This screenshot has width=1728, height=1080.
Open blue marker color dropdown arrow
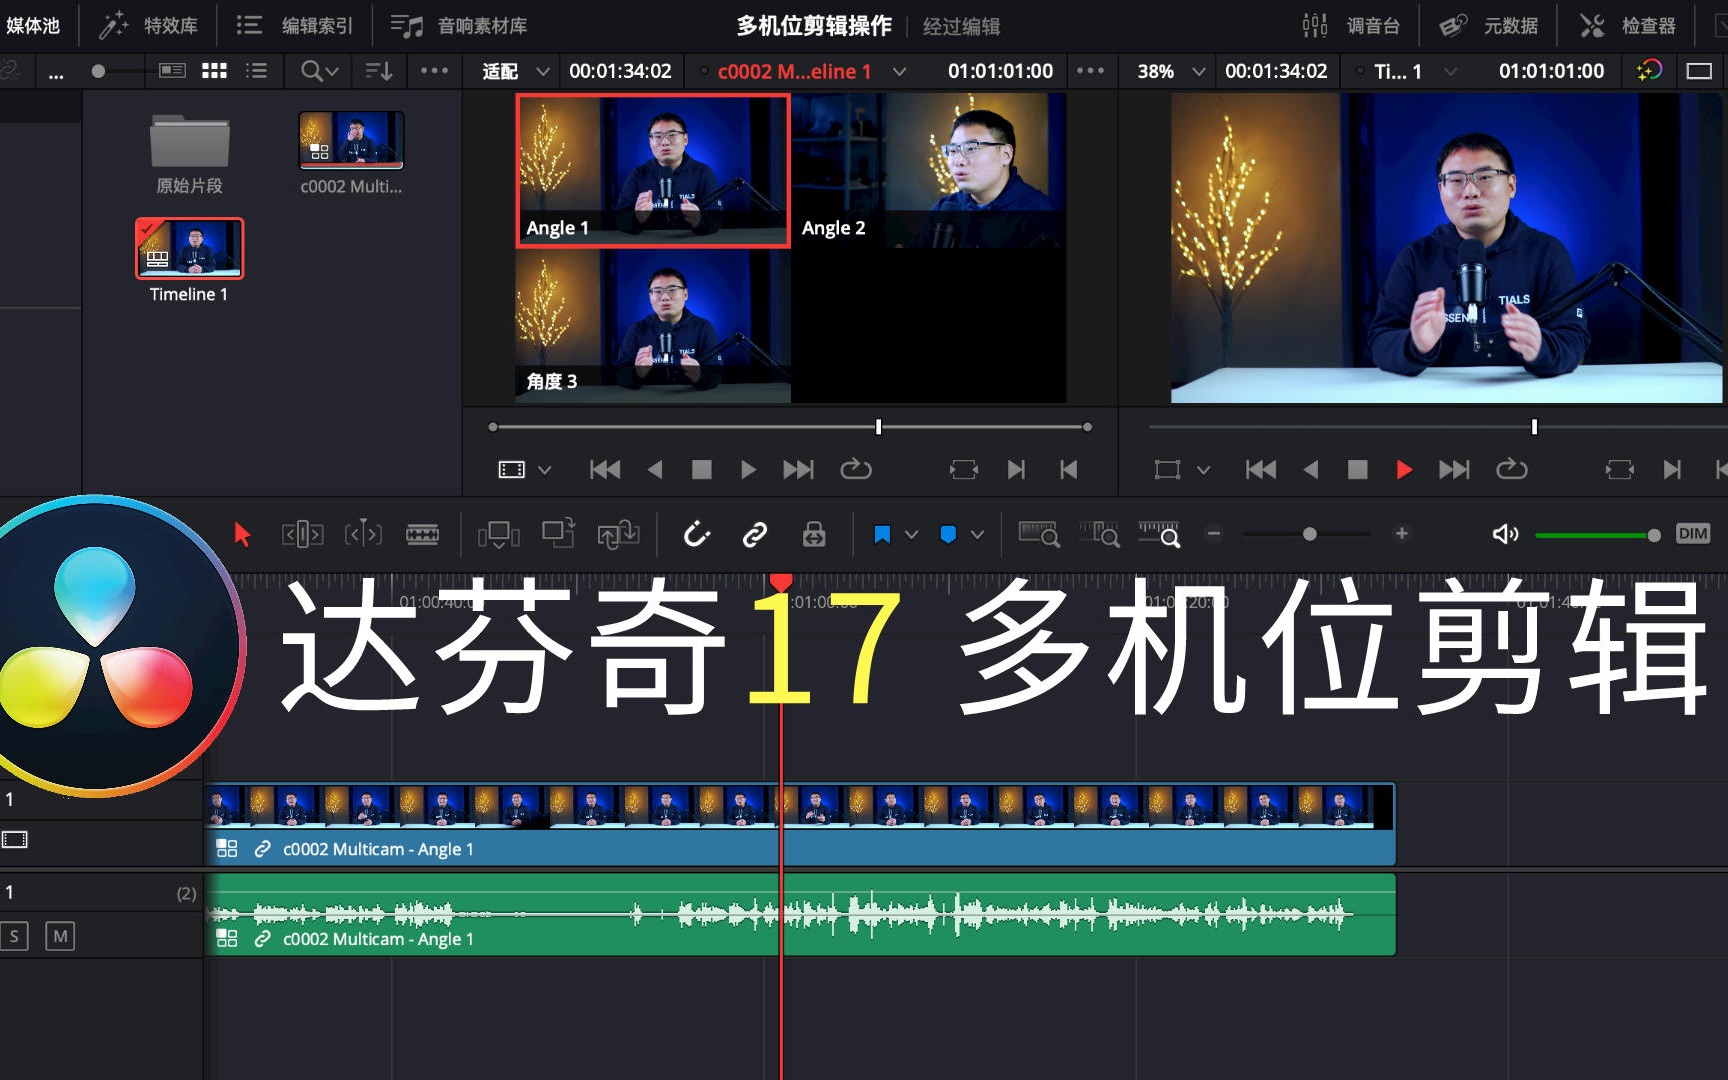(977, 535)
